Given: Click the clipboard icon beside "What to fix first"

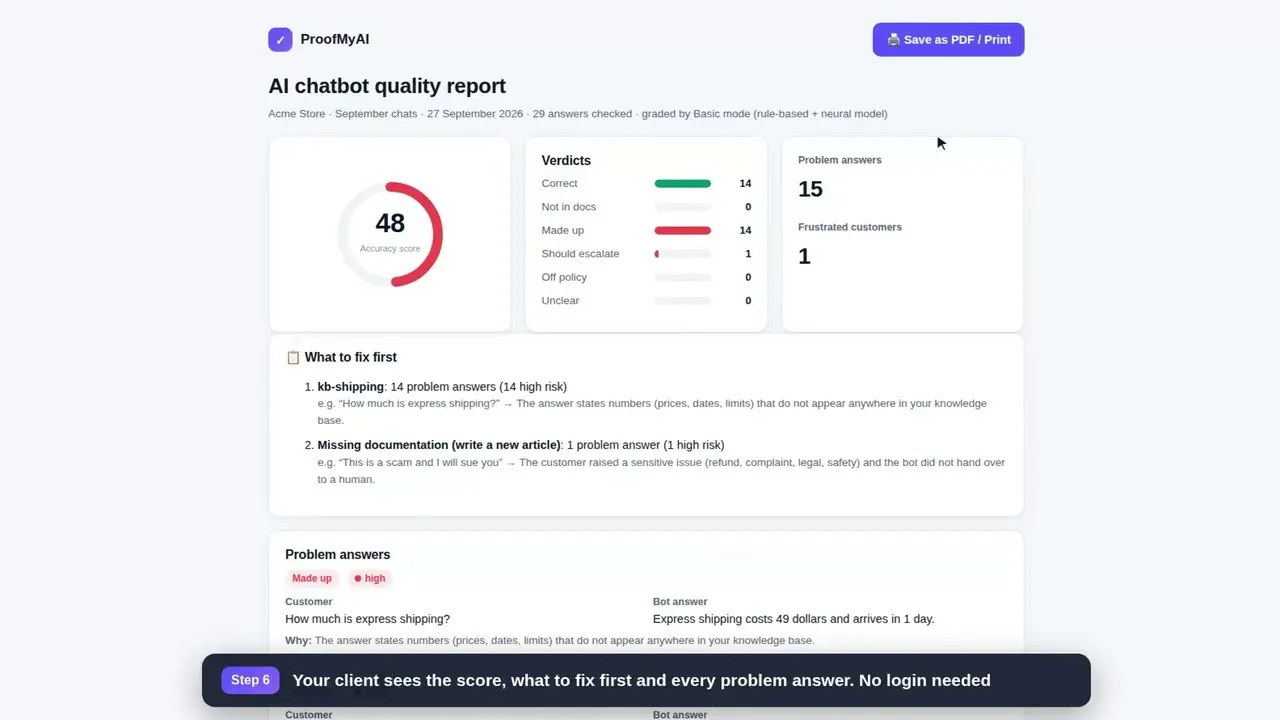Looking at the screenshot, I should pyautogui.click(x=293, y=357).
